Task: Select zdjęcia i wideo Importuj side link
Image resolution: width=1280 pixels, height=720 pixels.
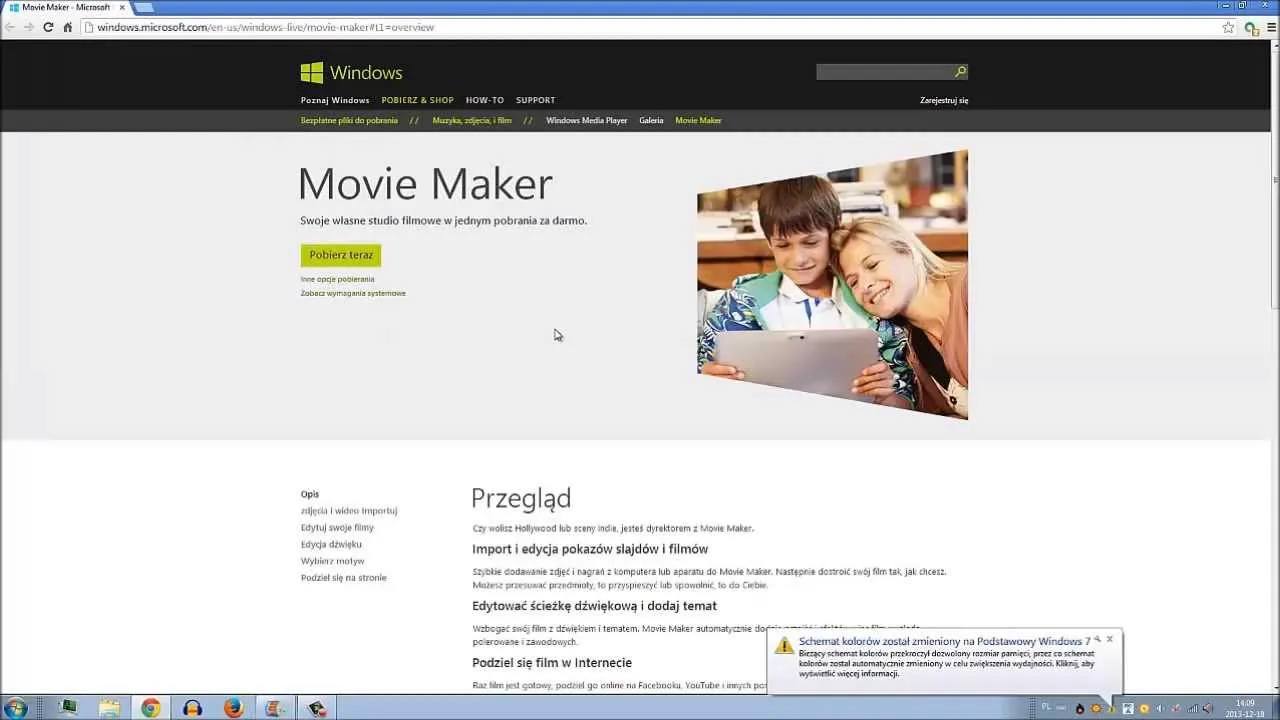Action: 349,511
